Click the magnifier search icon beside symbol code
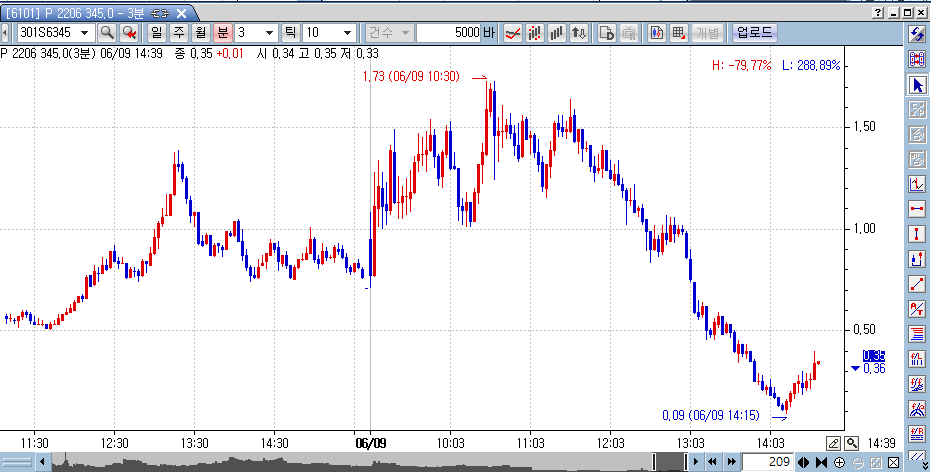The image size is (931, 472). (107, 33)
